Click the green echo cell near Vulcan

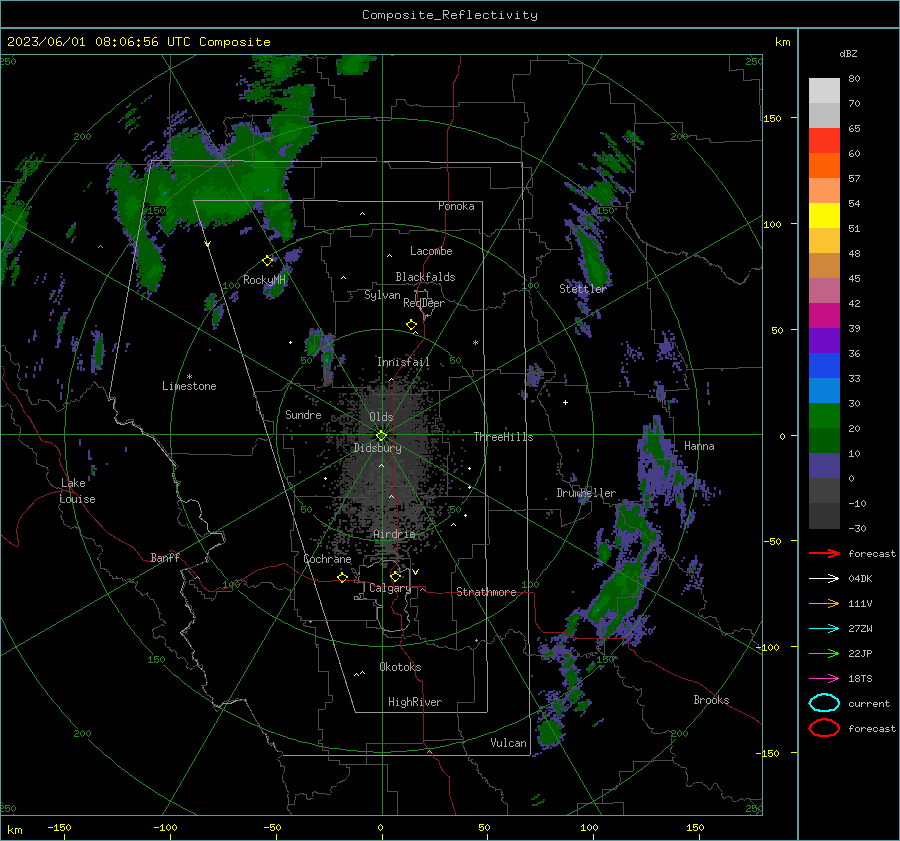click(x=550, y=732)
